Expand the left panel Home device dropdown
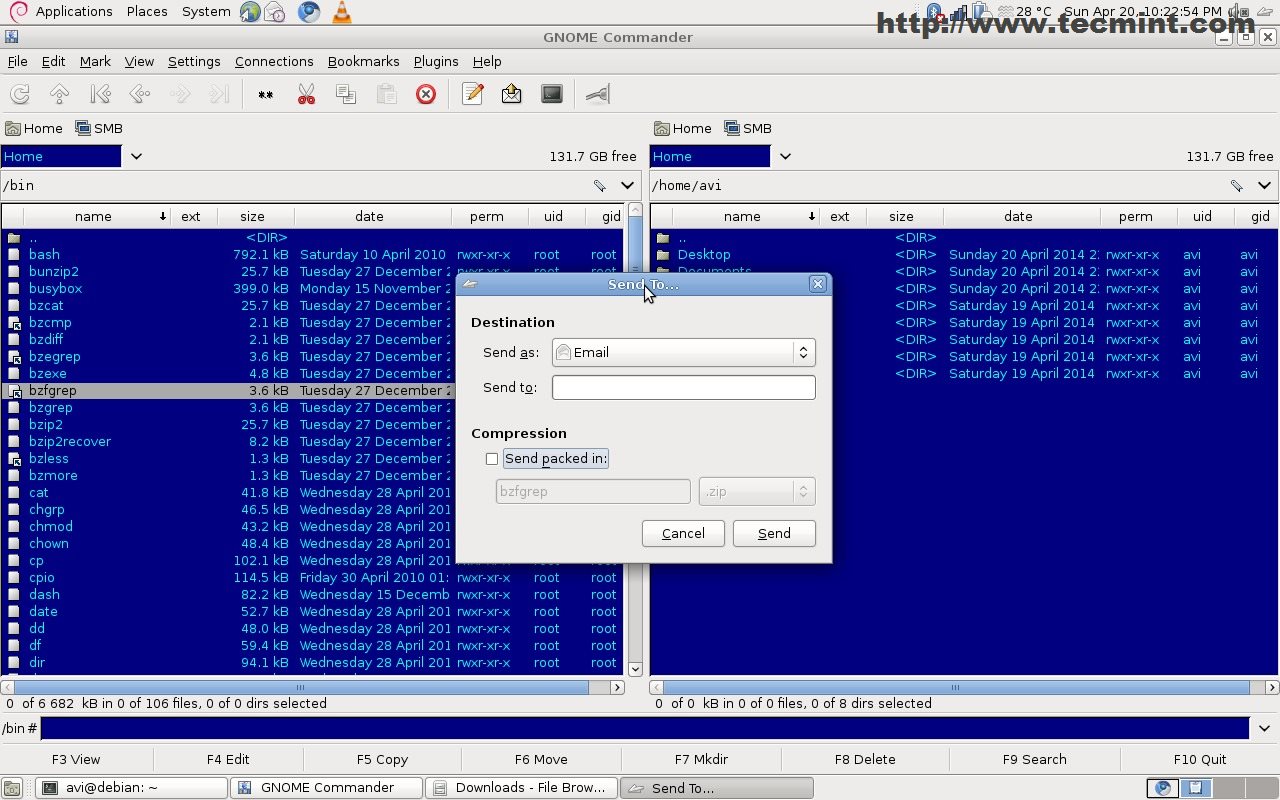The height and width of the screenshot is (800, 1280). point(136,156)
